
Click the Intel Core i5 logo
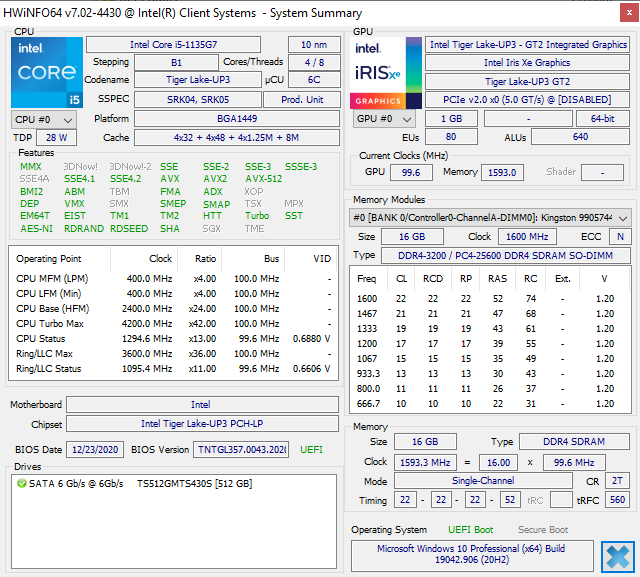pyautogui.click(x=46, y=72)
